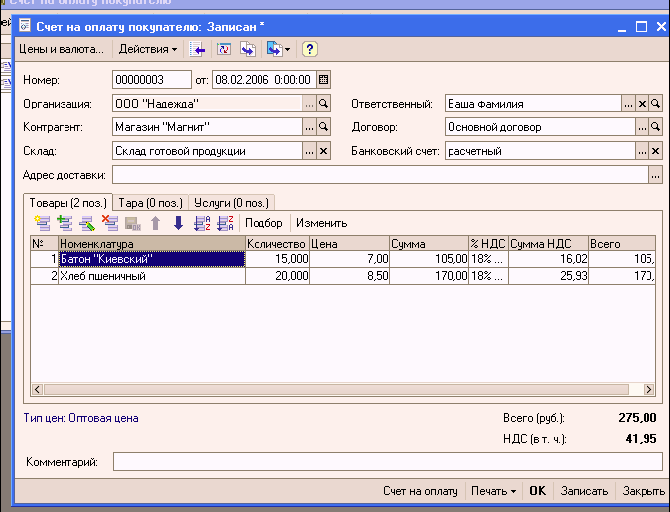Image resolution: width=670 pixels, height=512 pixels.
Task: Open the calendar picker next to date field
Action: tap(323, 80)
